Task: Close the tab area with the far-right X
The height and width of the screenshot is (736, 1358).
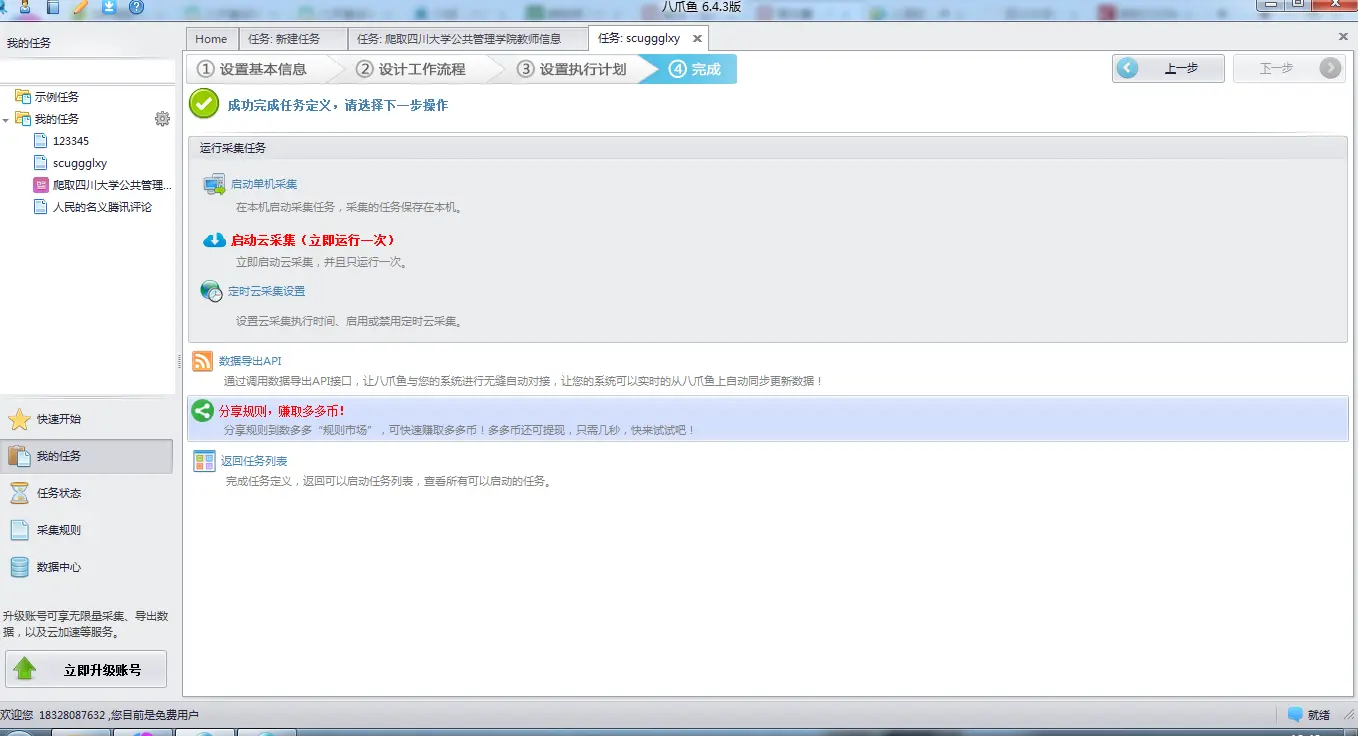Action: point(1343,36)
